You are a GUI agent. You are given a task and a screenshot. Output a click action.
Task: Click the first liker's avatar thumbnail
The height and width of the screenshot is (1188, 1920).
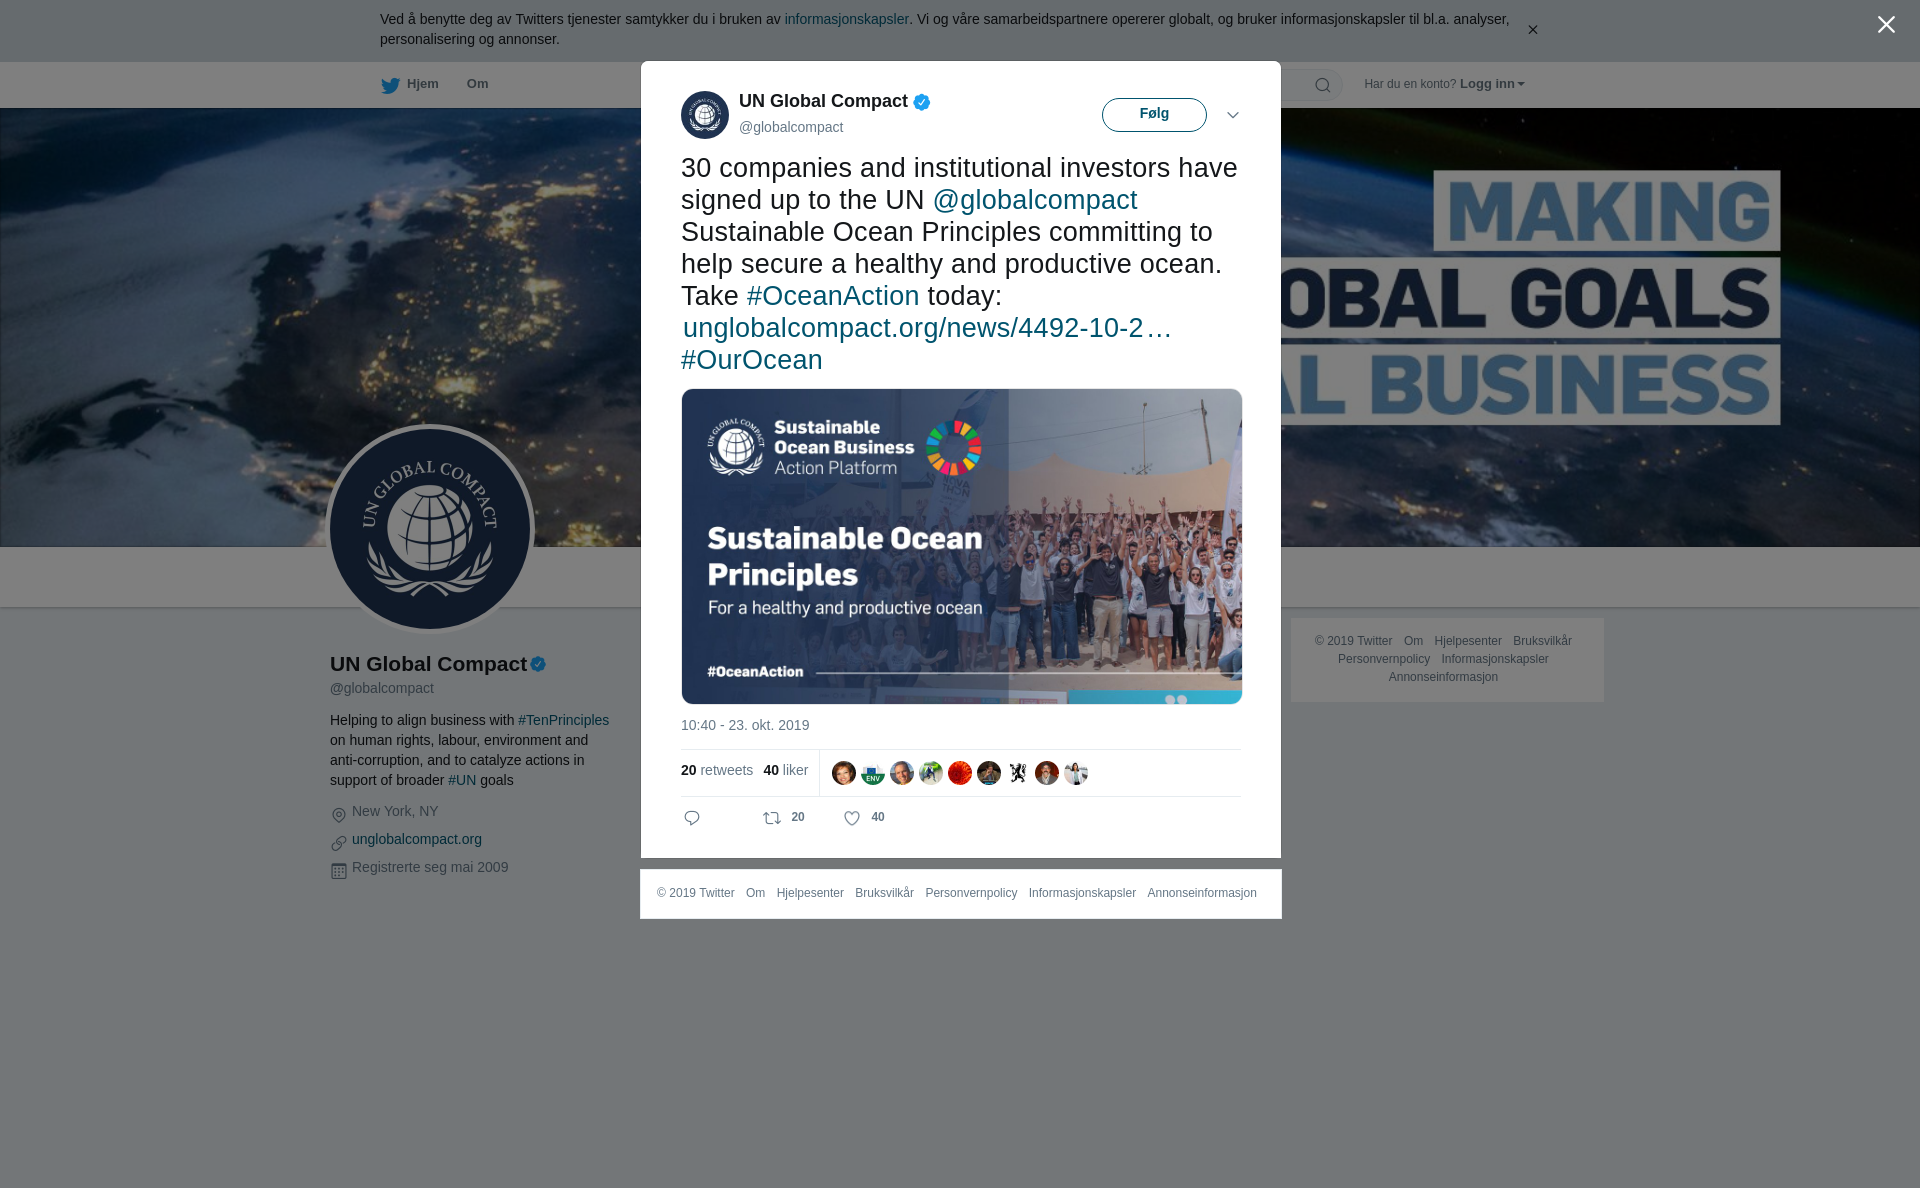844,773
